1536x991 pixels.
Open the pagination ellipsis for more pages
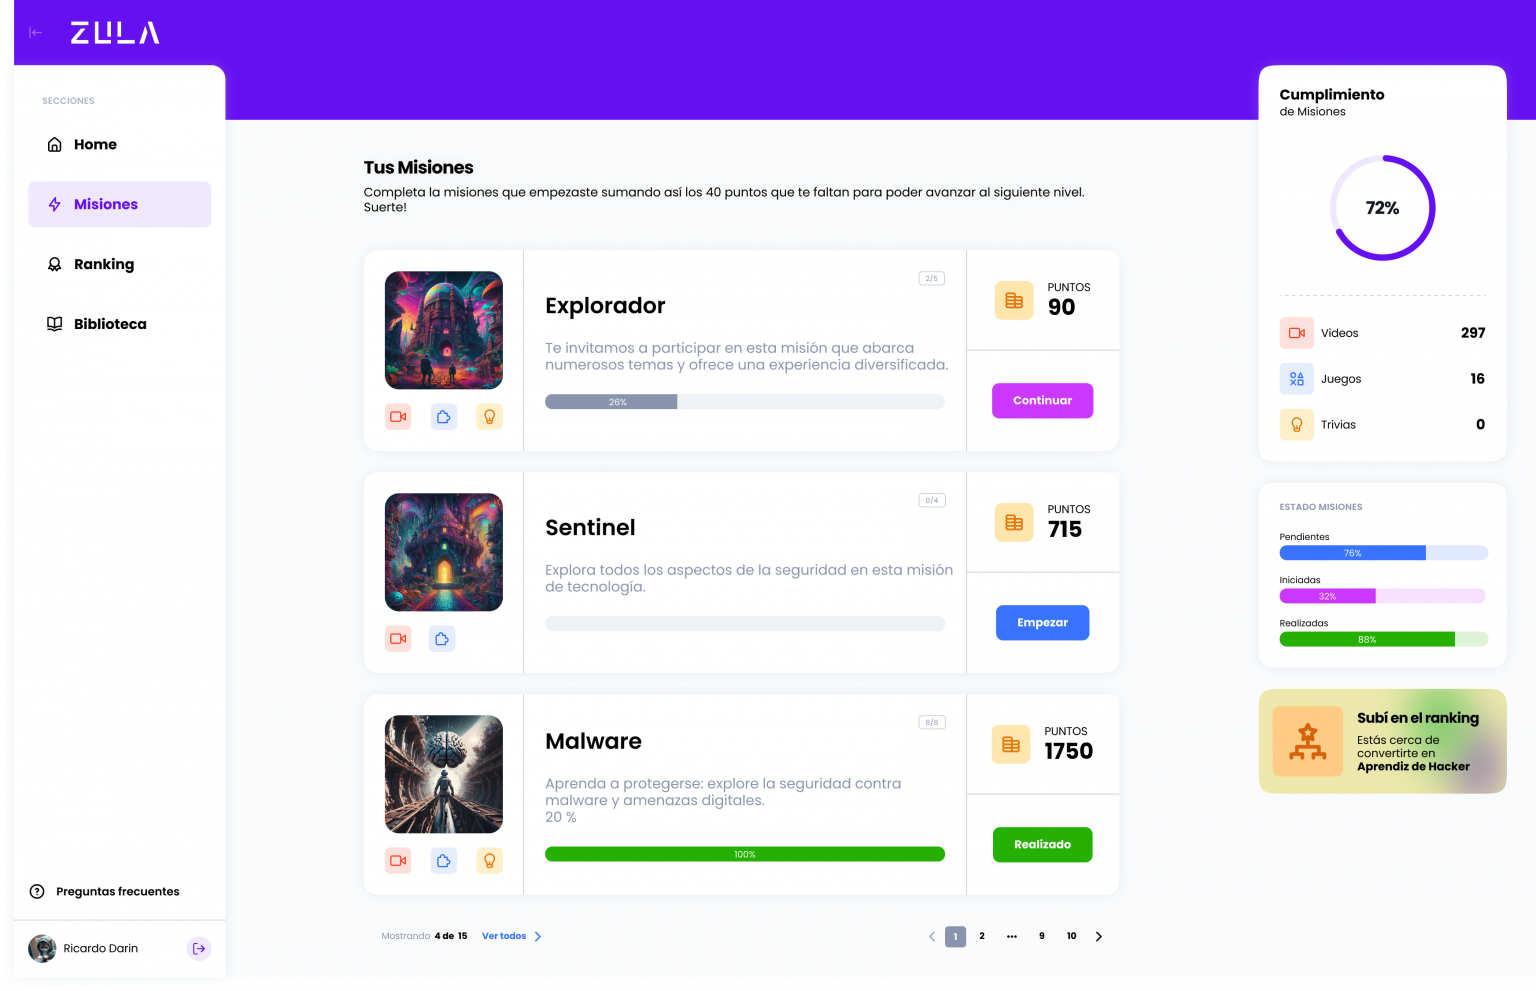(1012, 937)
